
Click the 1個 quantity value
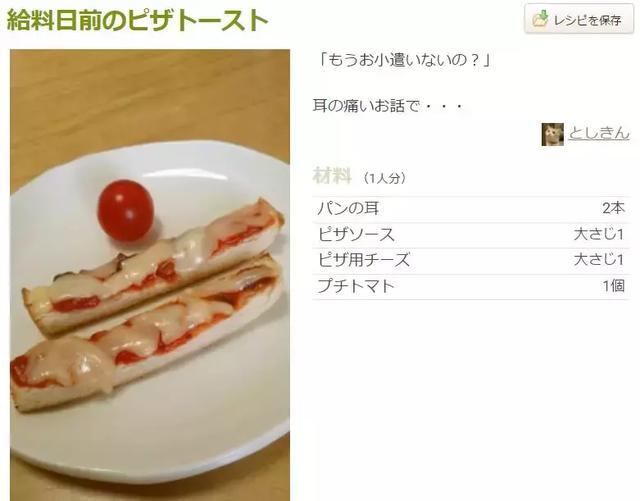pos(614,286)
